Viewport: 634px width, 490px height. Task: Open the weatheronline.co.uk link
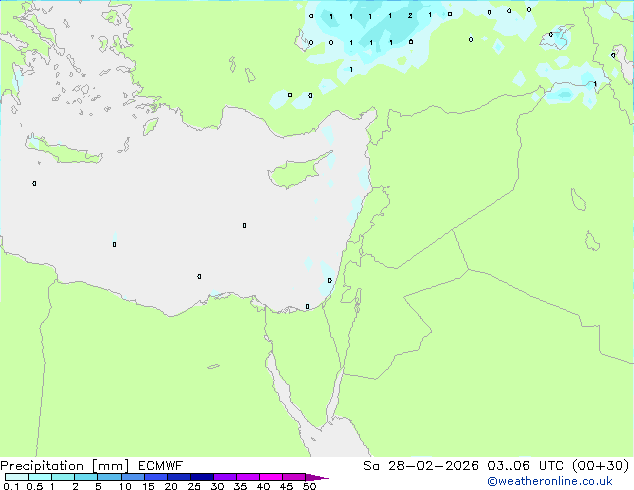pyautogui.click(x=550, y=481)
